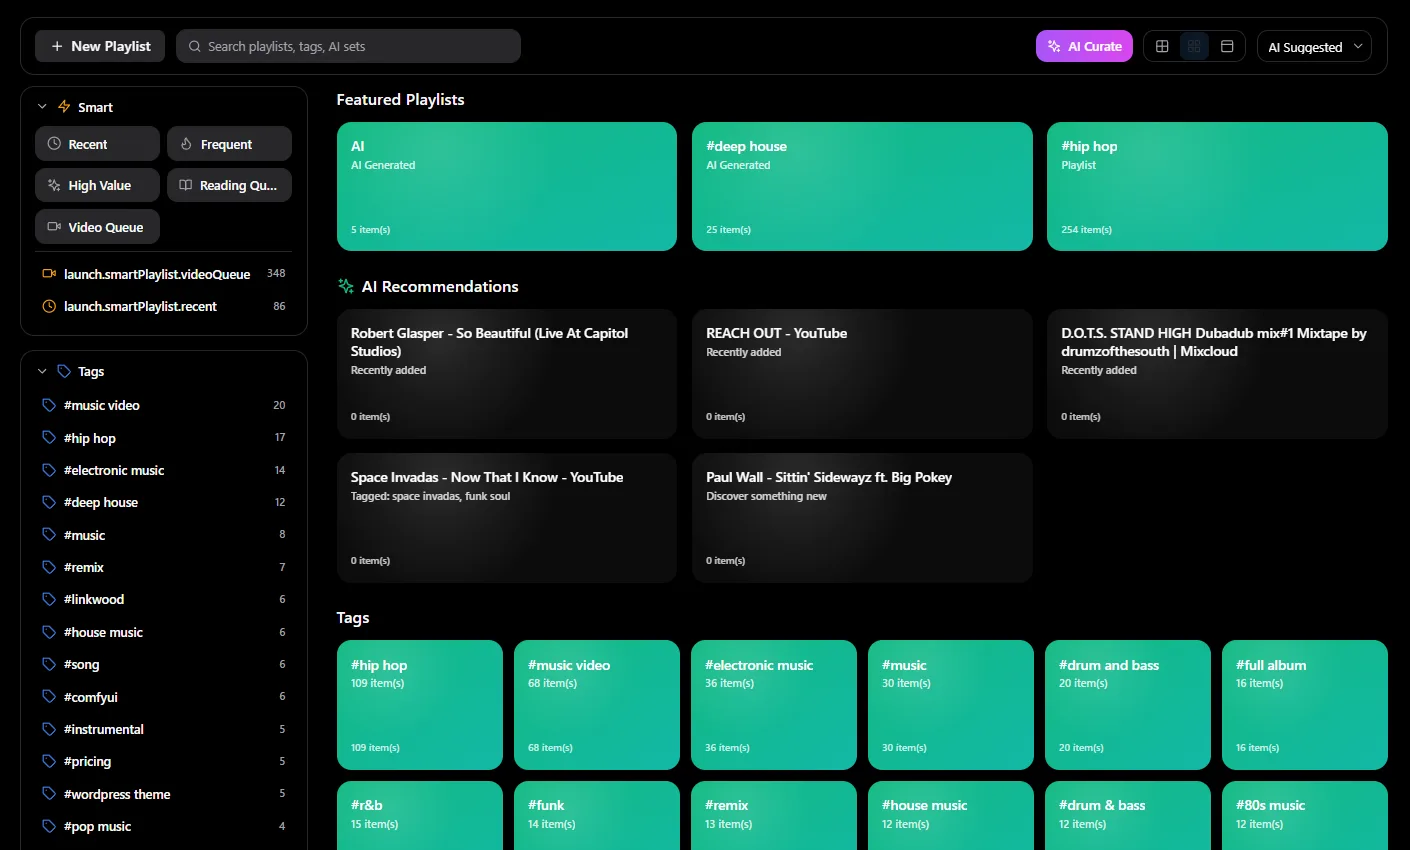Viewport: 1410px width, 850px height.
Task: Switch to compact grid view icon
Action: [1194, 46]
